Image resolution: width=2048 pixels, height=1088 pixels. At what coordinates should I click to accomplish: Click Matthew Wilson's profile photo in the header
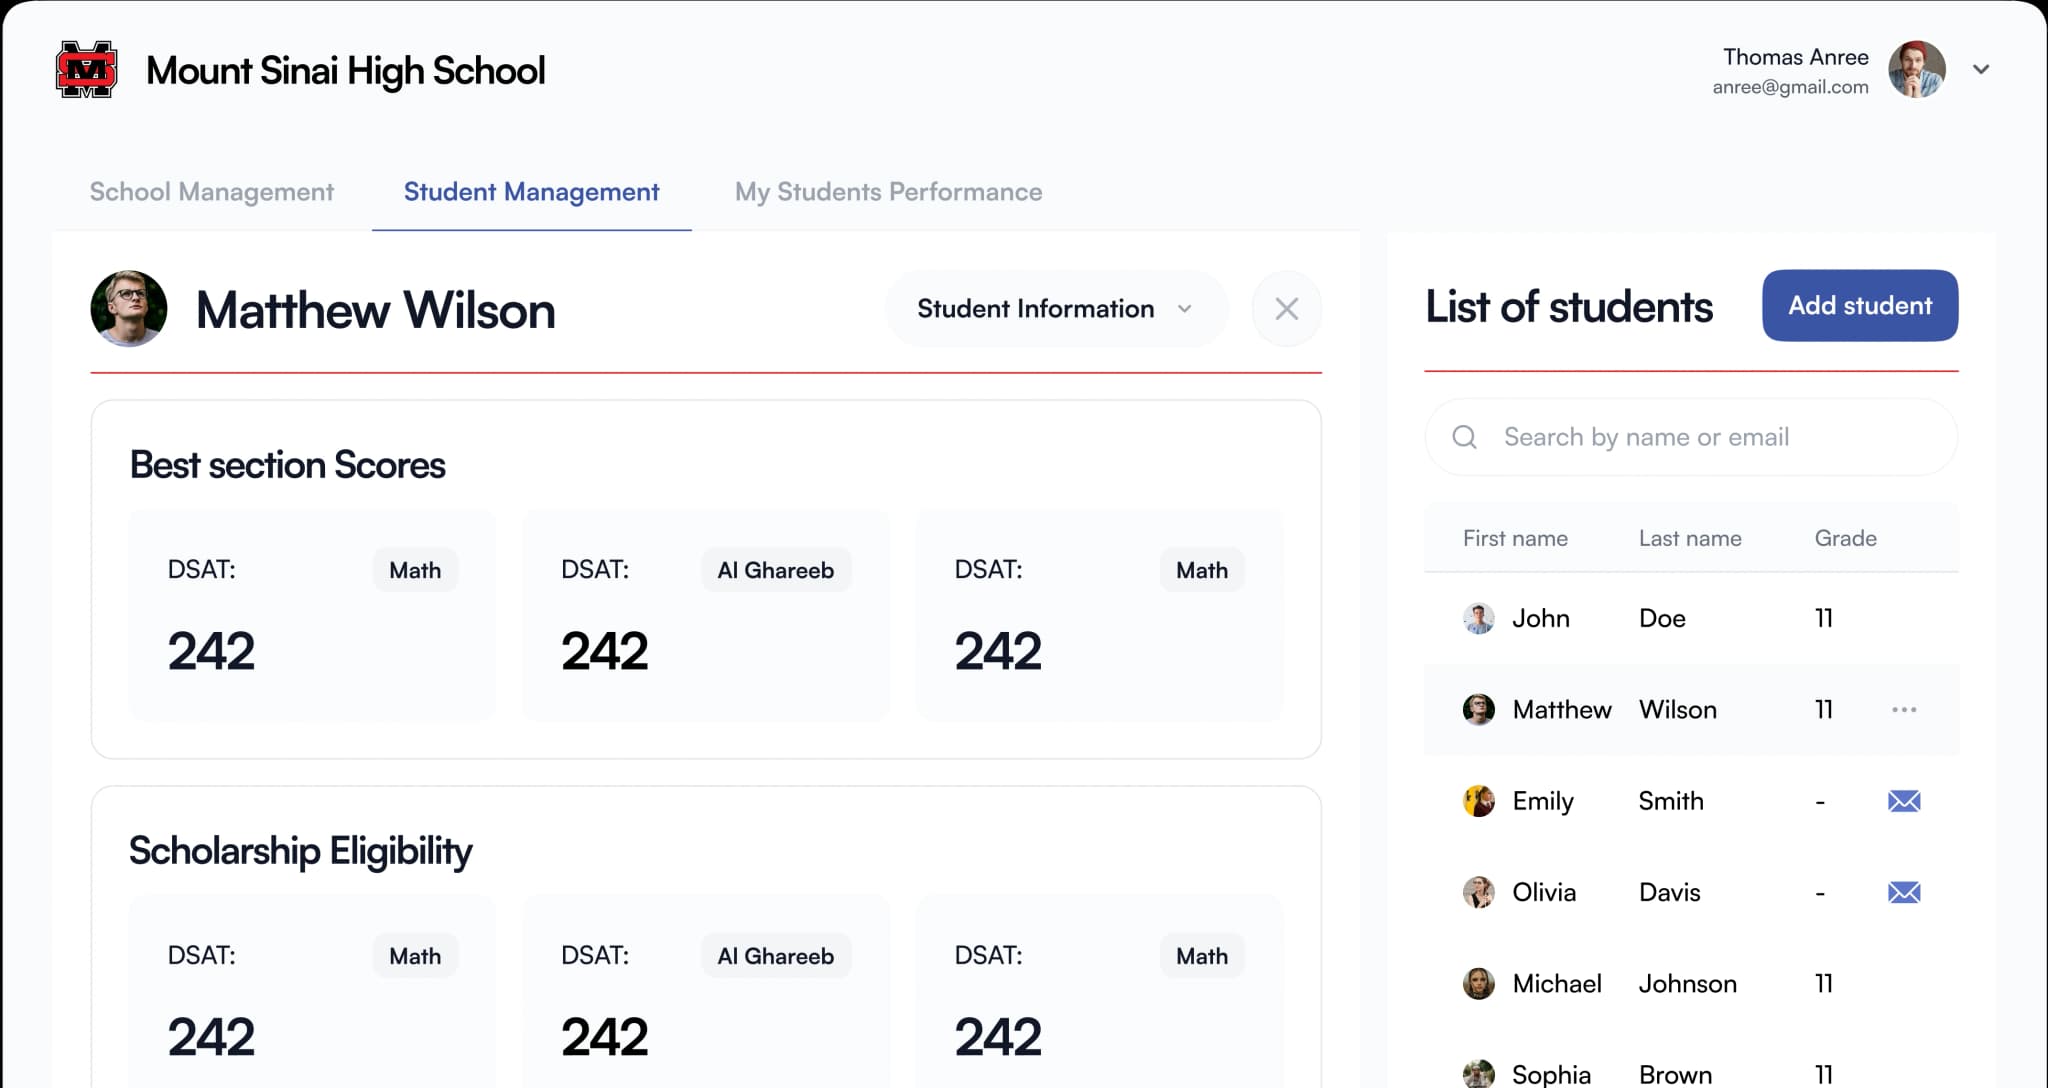click(129, 309)
